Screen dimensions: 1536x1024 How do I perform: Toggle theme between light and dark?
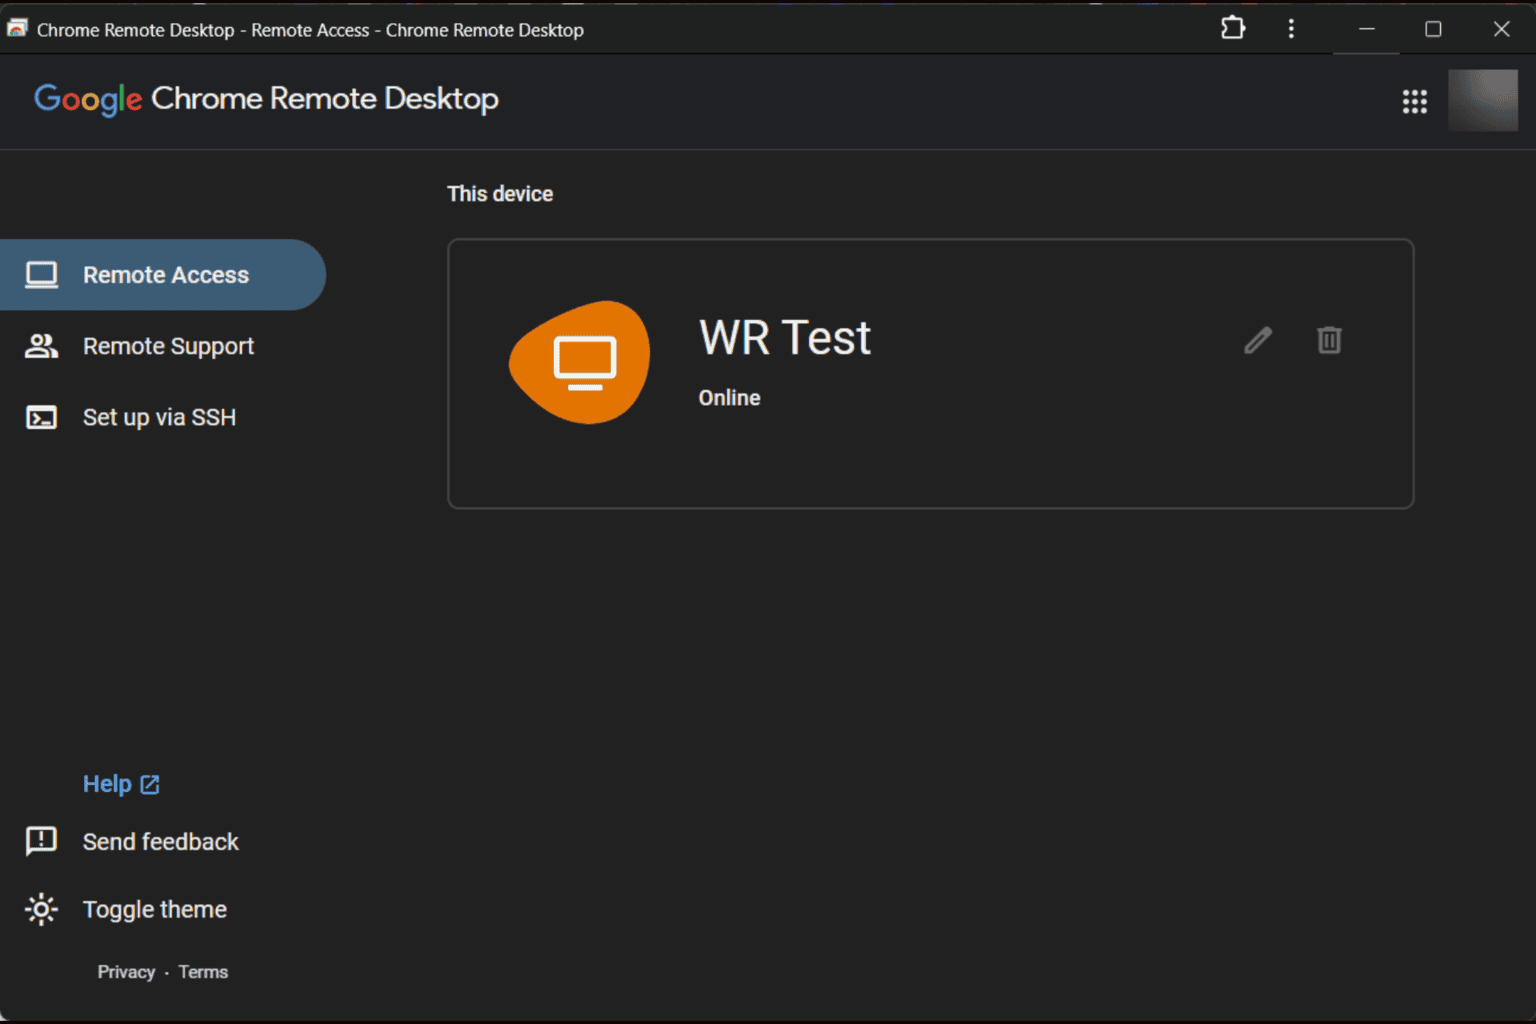coord(126,909)
